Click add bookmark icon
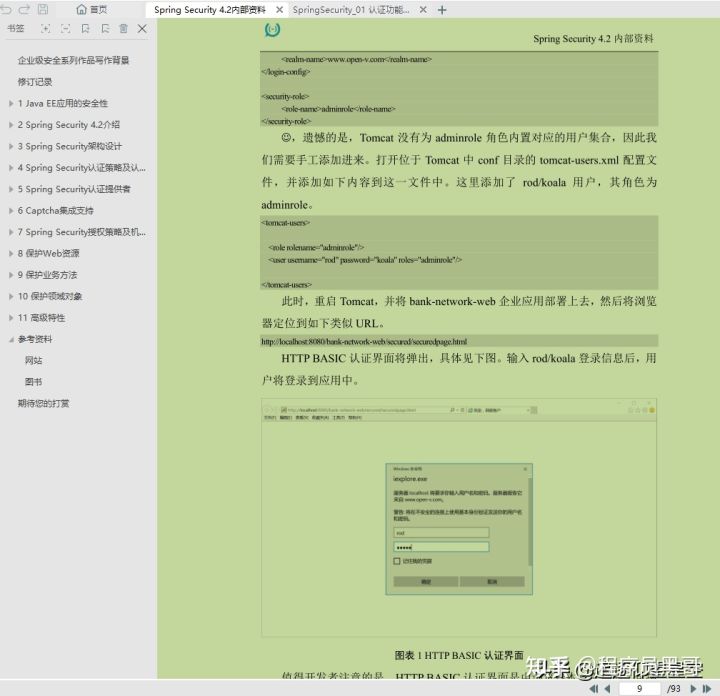Viewport: 720px width, 696px height. (85, 28)
